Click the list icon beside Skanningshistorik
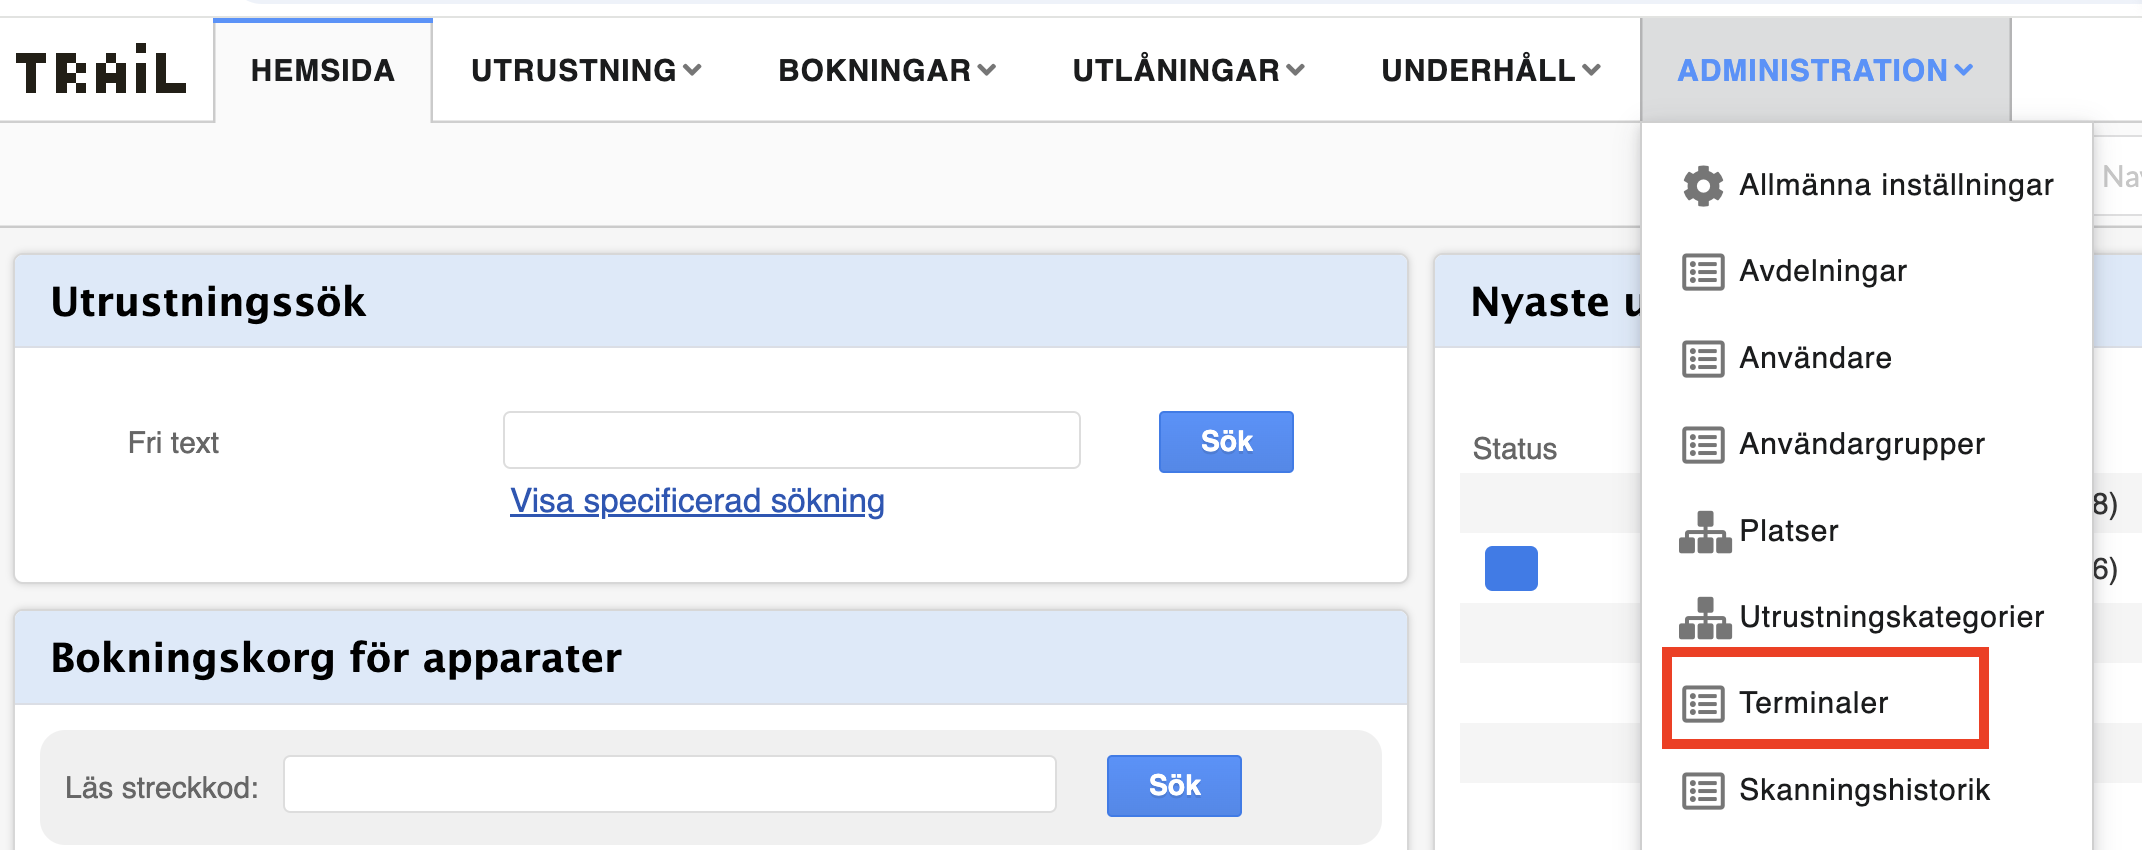2142x850 pixels. [1703, 791]
